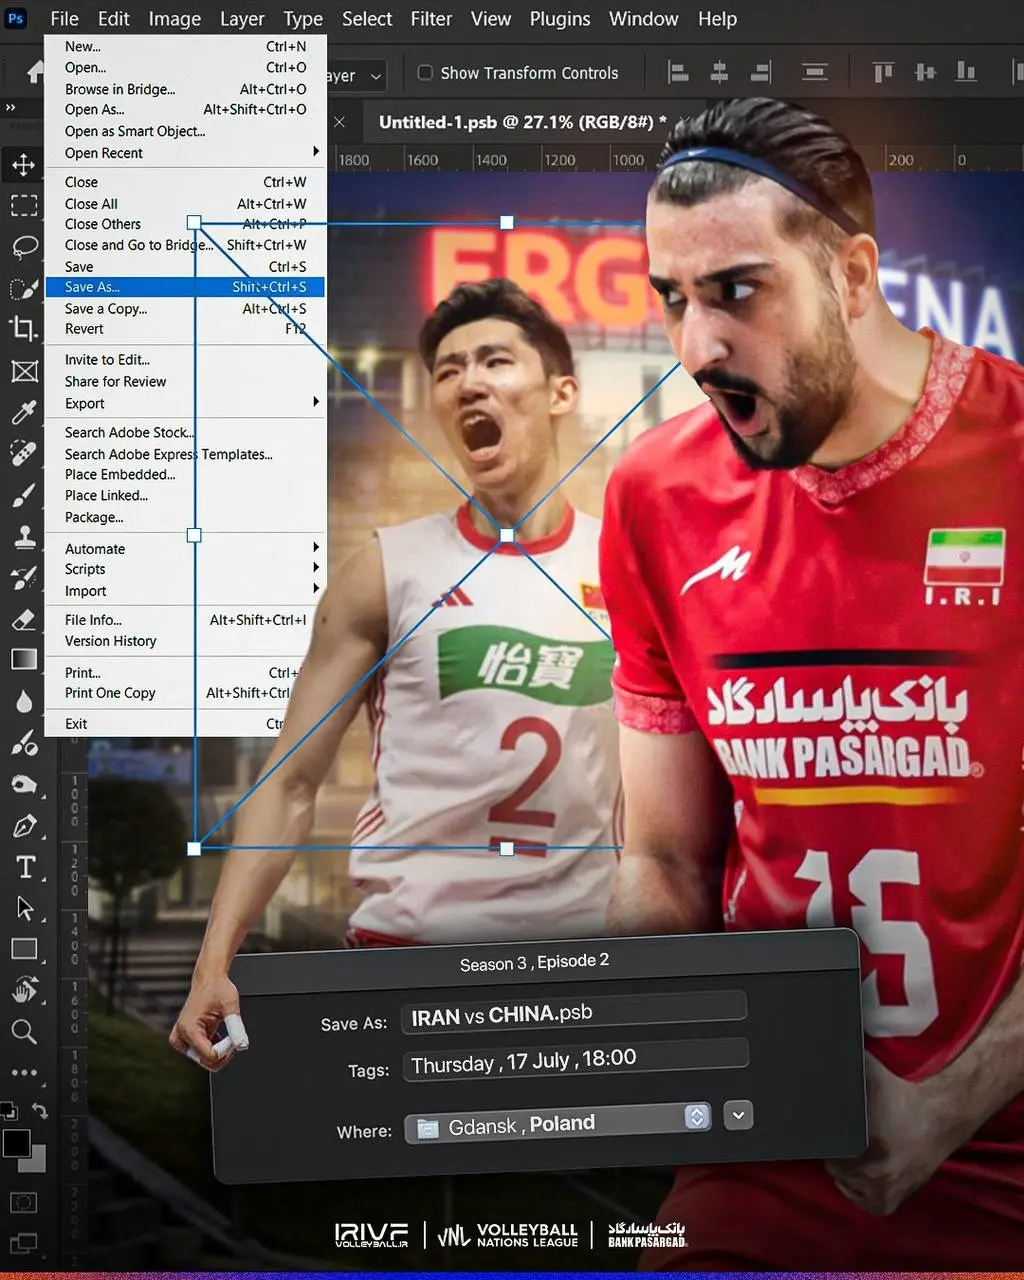1024x1280 pixels.
Task: Select the Brush tool
Action: pos(23,495)
